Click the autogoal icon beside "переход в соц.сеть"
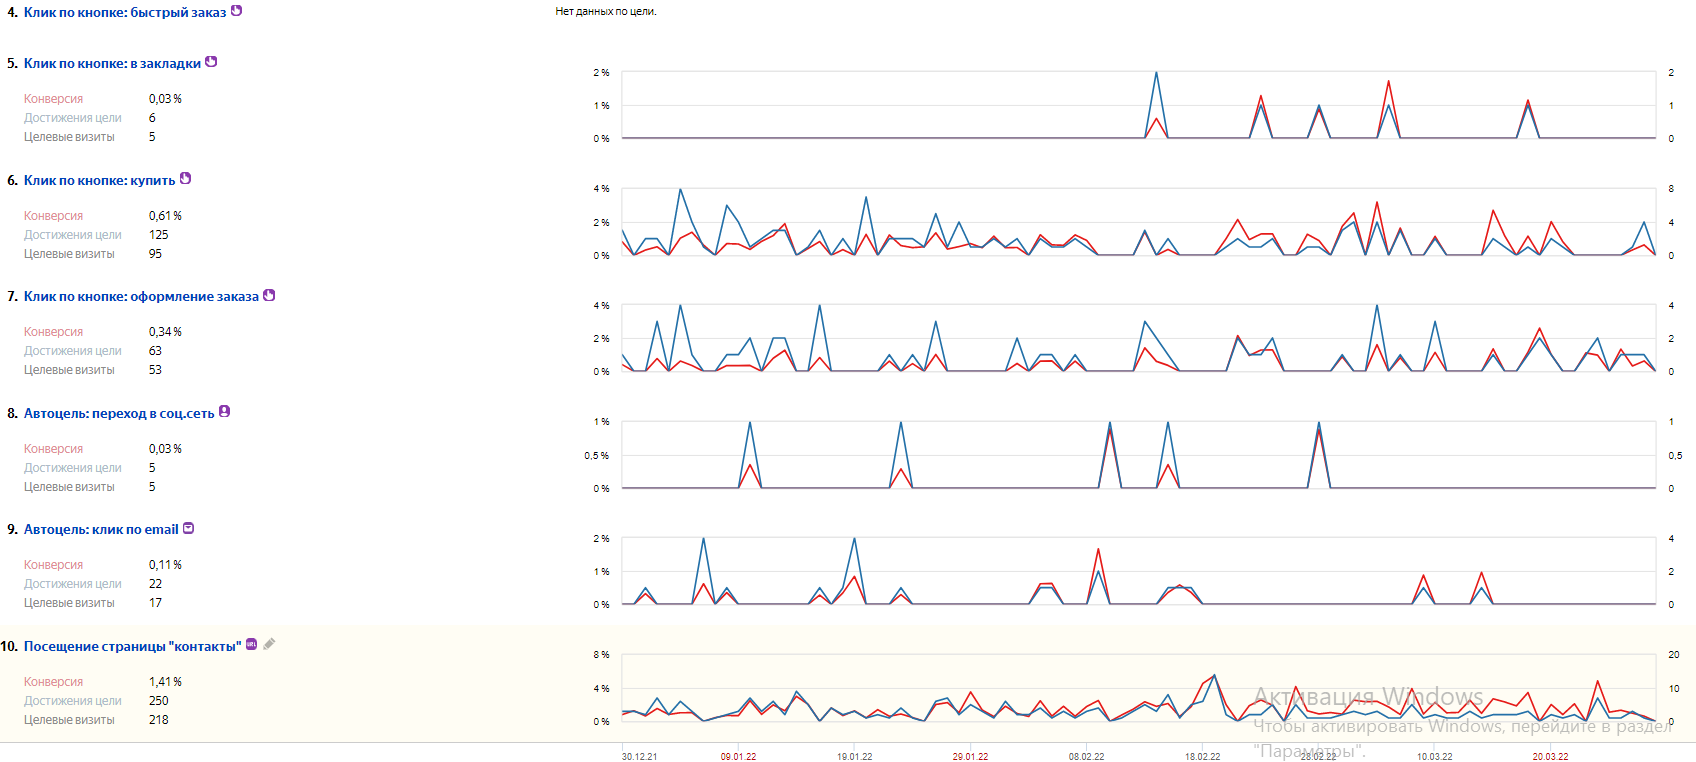 pos(224,411)
